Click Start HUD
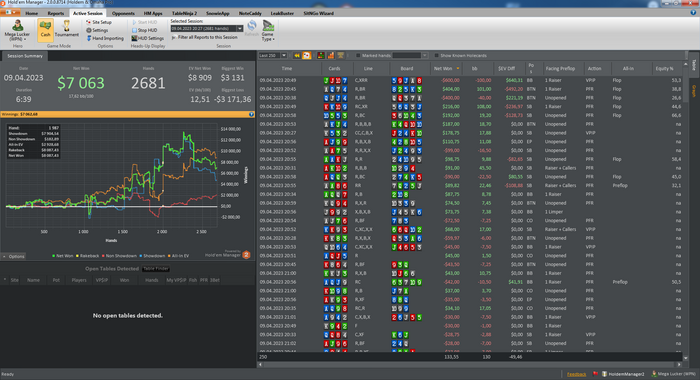Image resolution: width=700 pixels, height=380 pixels. tap(145, 22)
